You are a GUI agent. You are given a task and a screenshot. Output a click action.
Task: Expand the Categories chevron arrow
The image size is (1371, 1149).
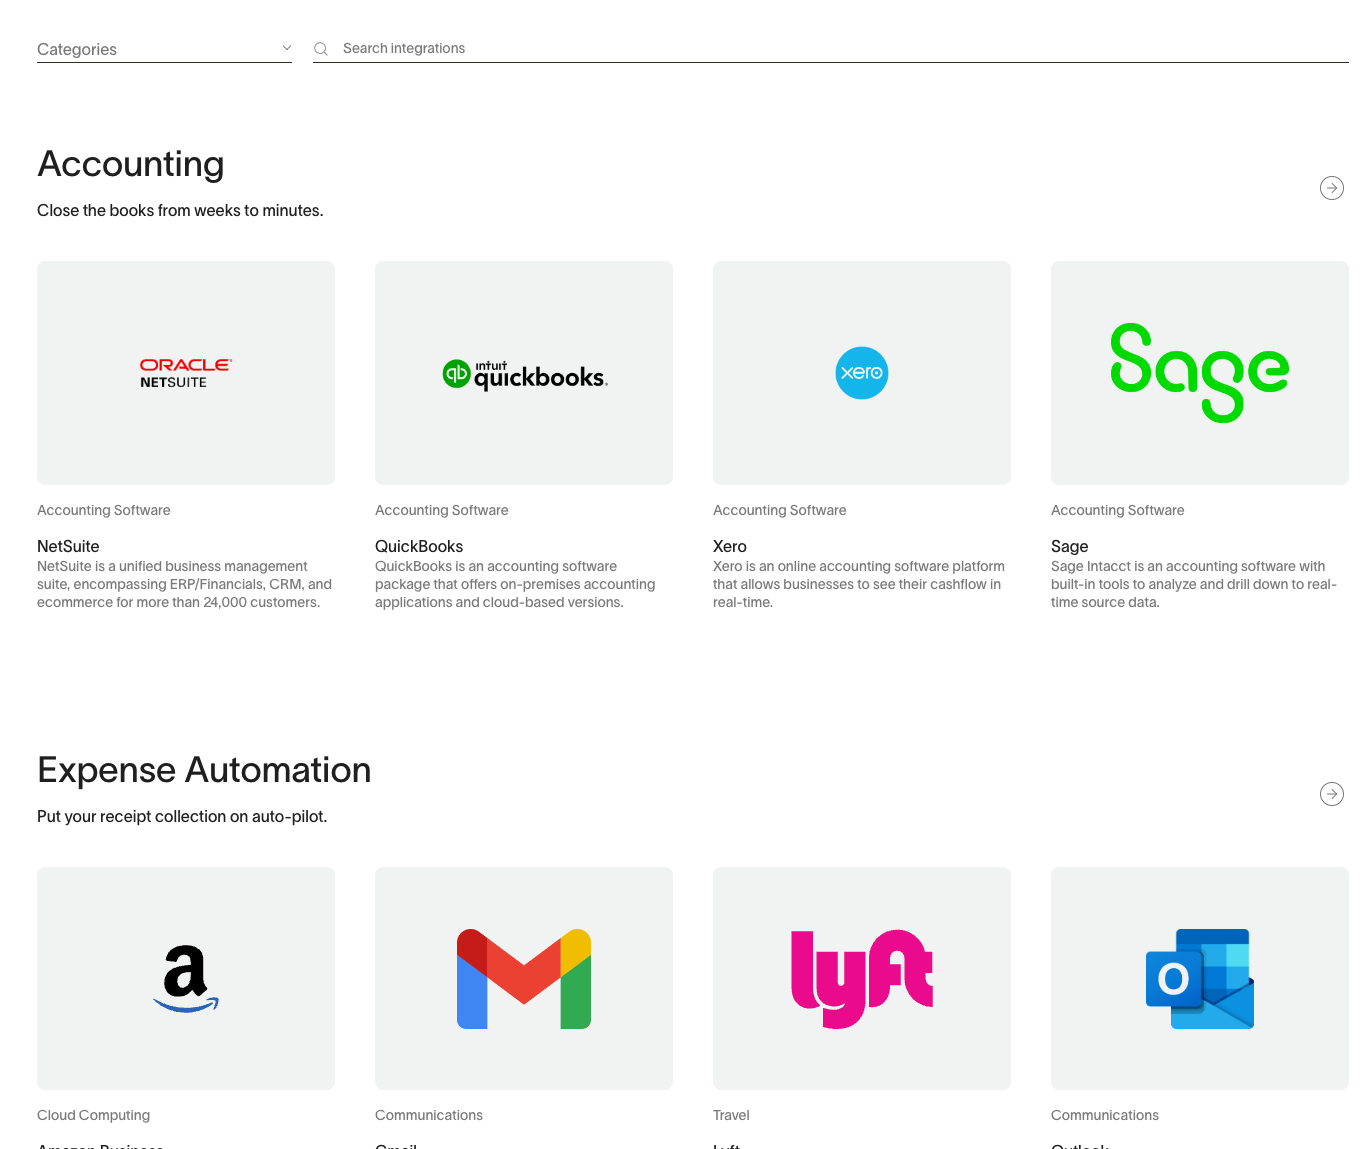point(286,47)
